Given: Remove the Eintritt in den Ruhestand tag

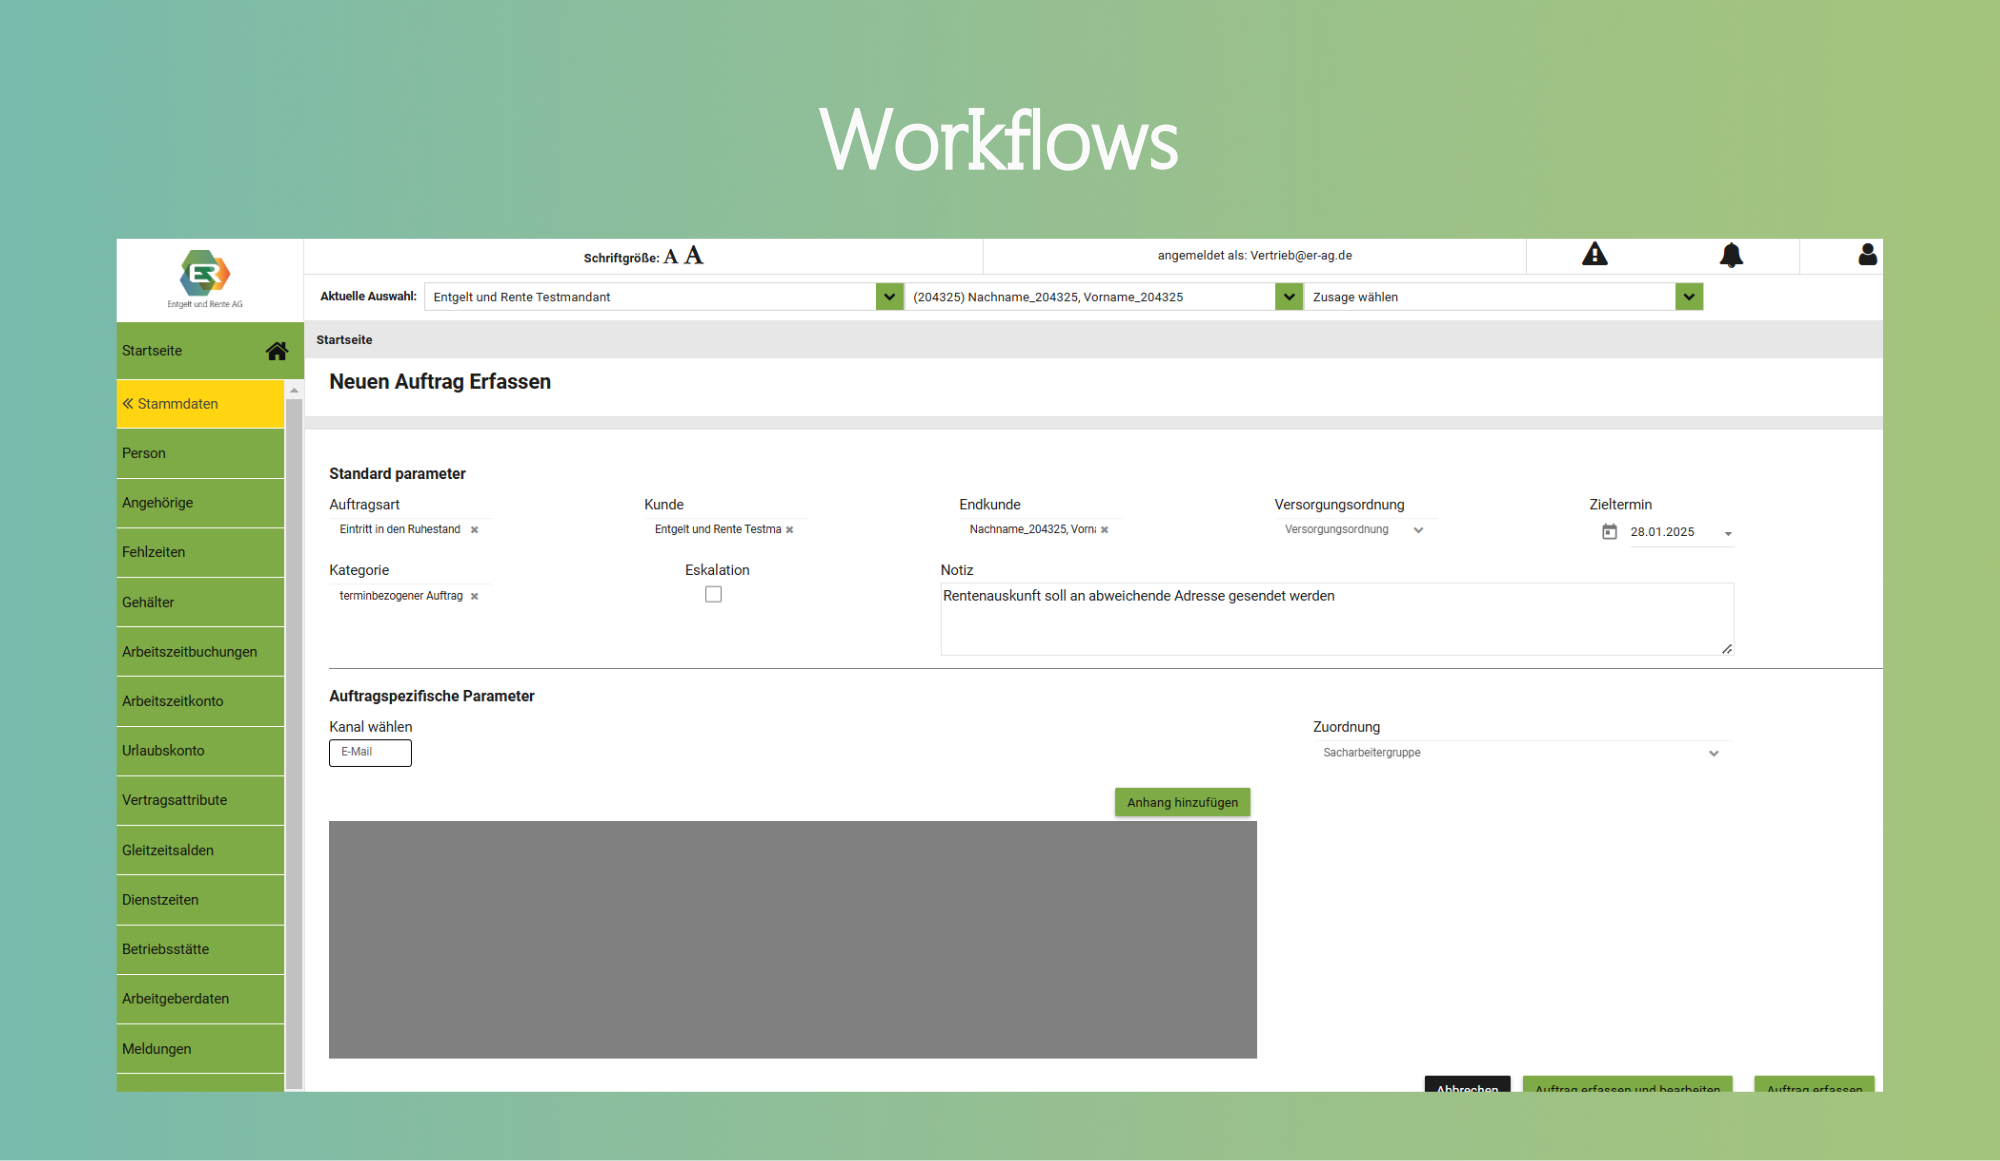Looking at the screenshot, I should [474, 530].
